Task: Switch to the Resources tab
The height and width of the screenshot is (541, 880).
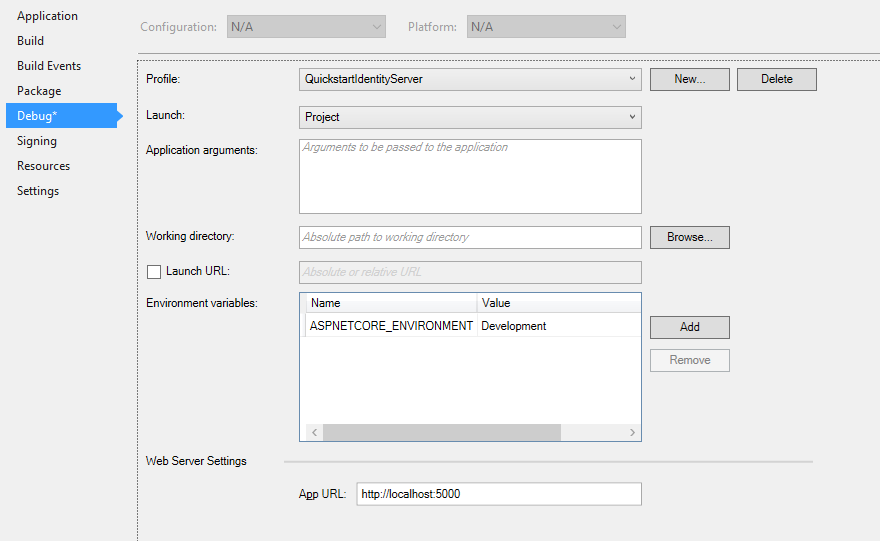Action: click(43, 166)
